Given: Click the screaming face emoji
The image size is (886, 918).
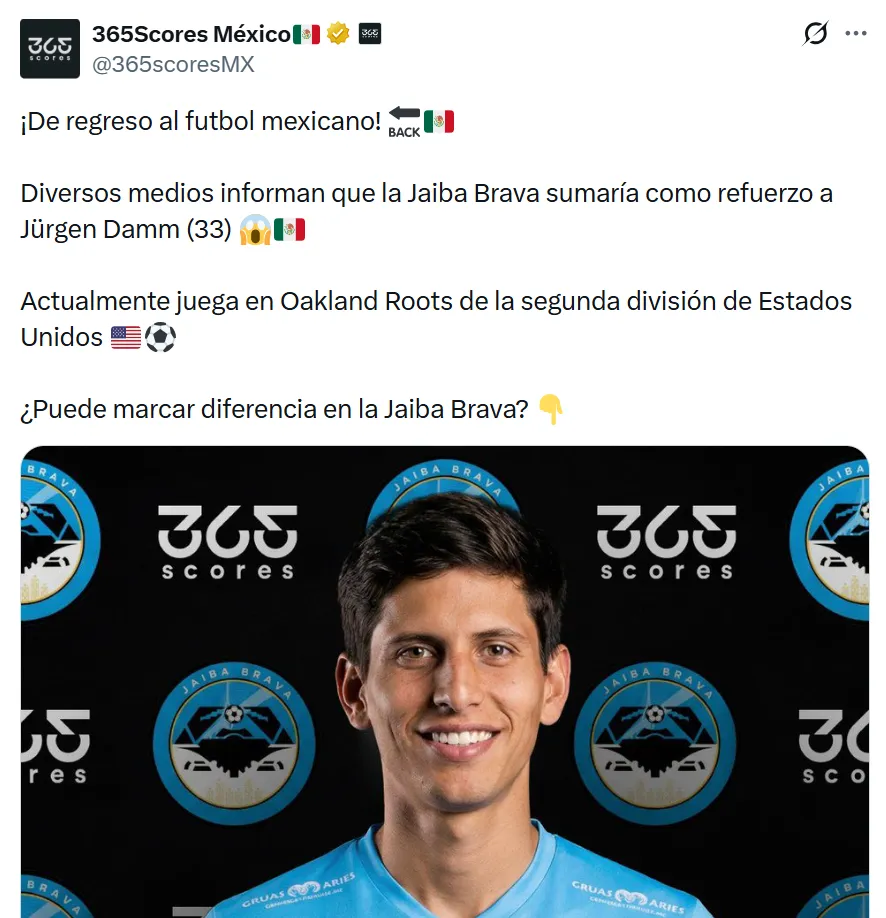Looking at the screenshot, I should [255, 230].
